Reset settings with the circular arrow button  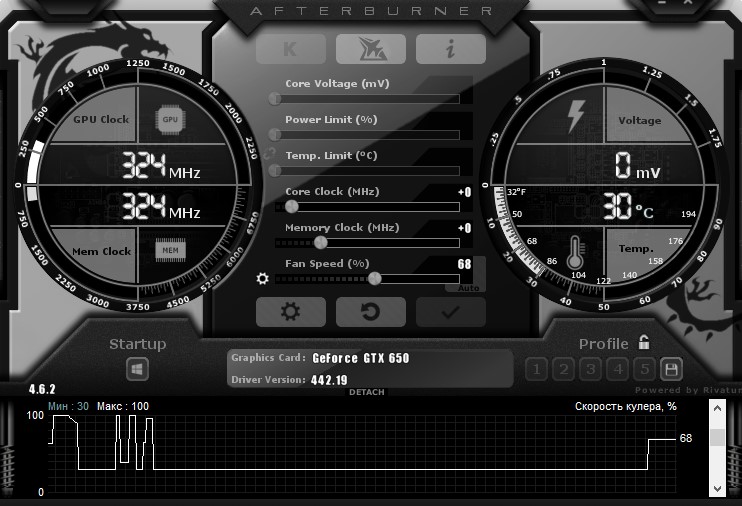point(371,312)
